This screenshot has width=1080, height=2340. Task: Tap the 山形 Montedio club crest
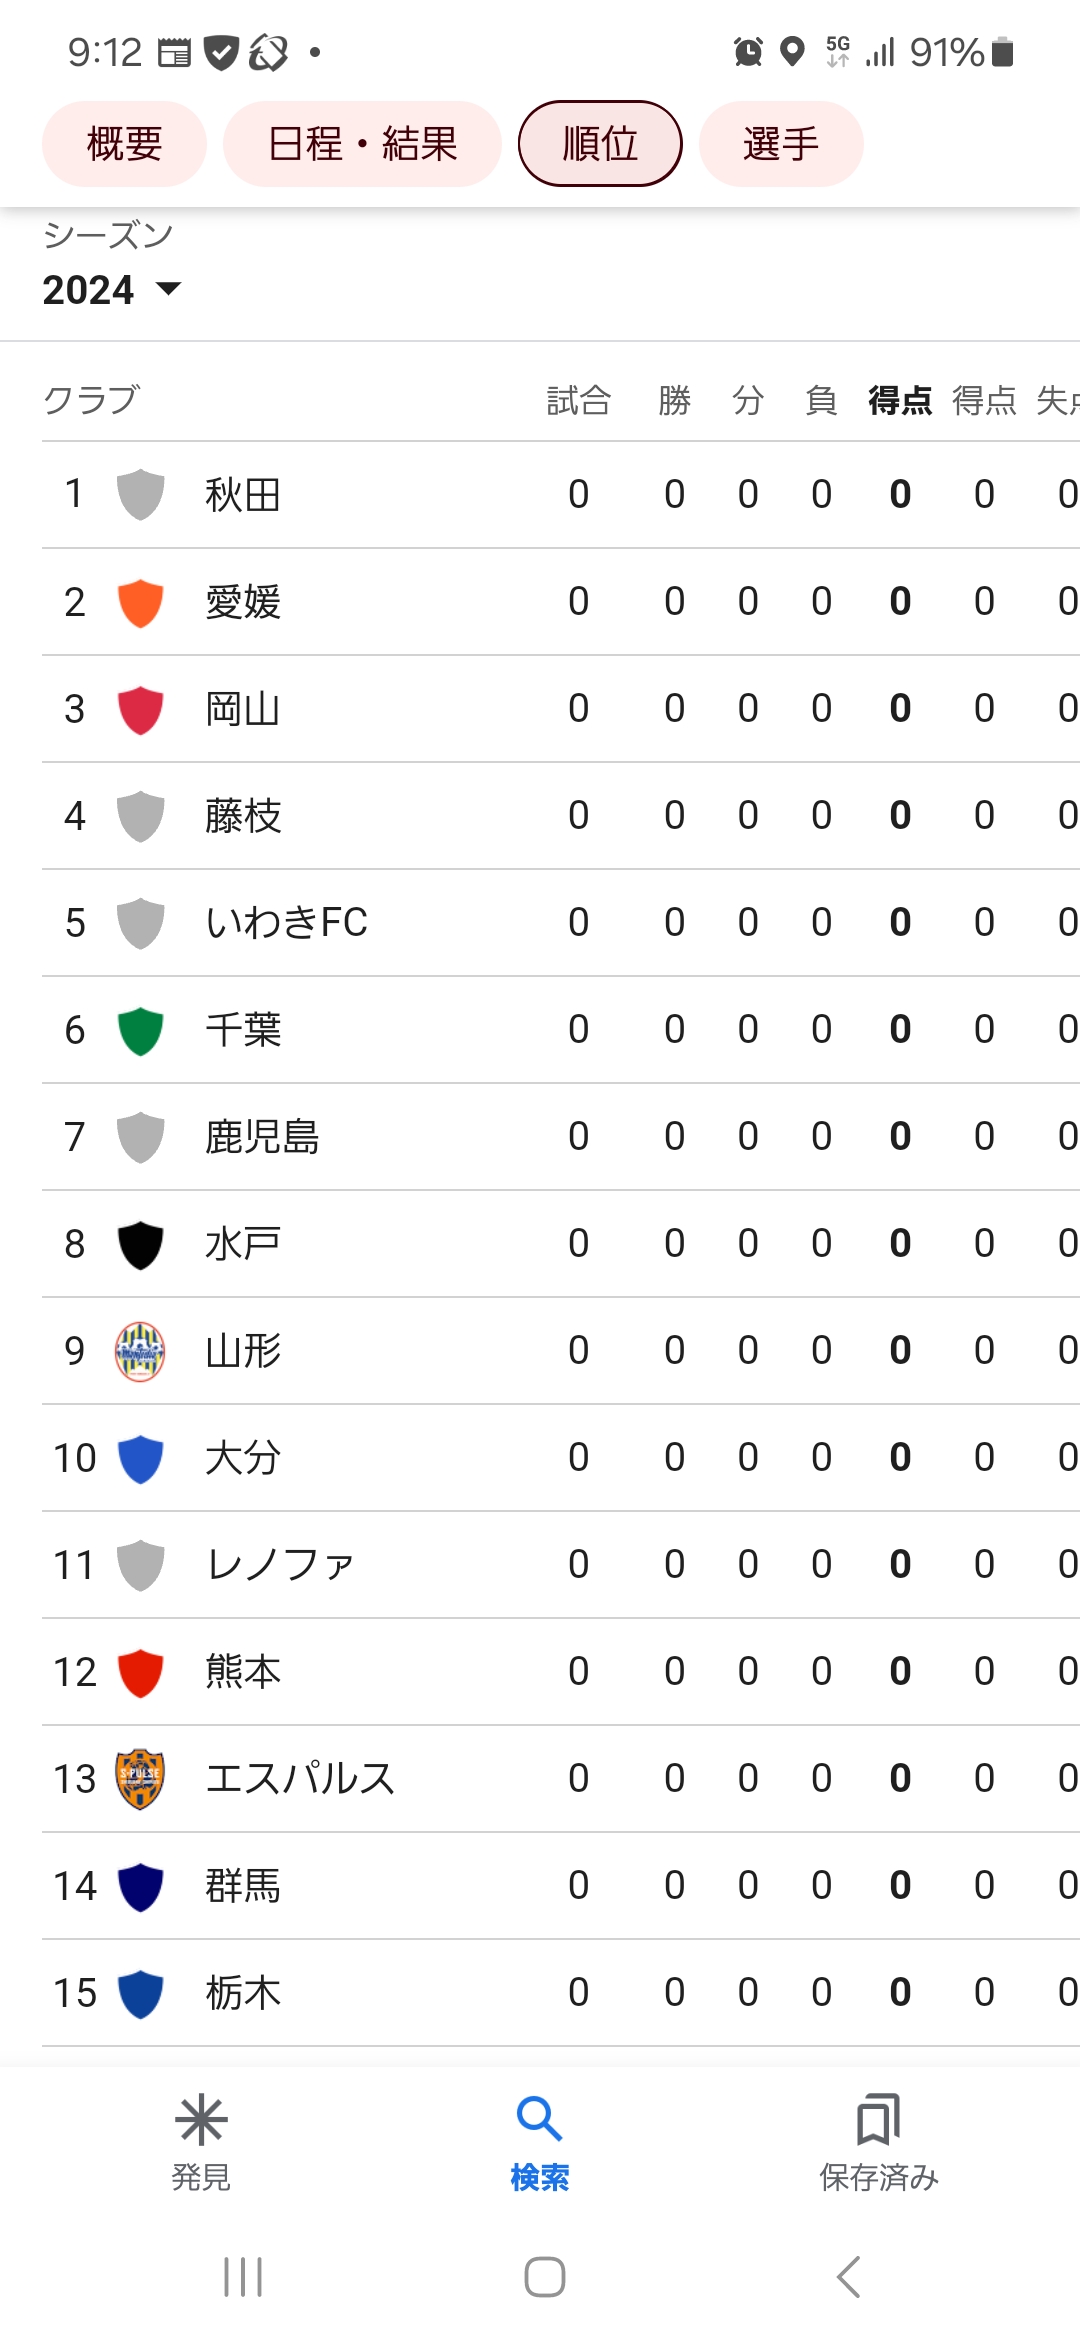point(140,1351)
